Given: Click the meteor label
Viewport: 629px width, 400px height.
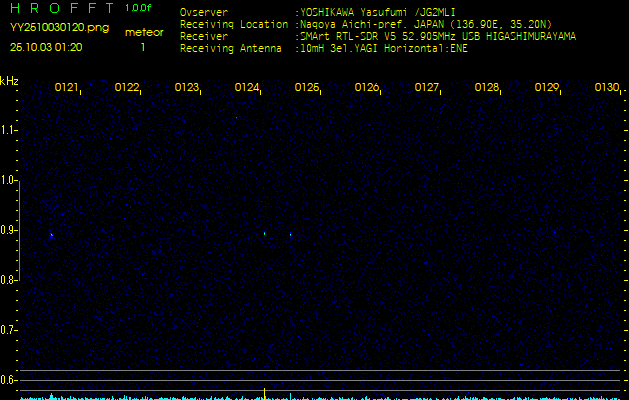Looking at the screenshot, I should click(144, 32).
